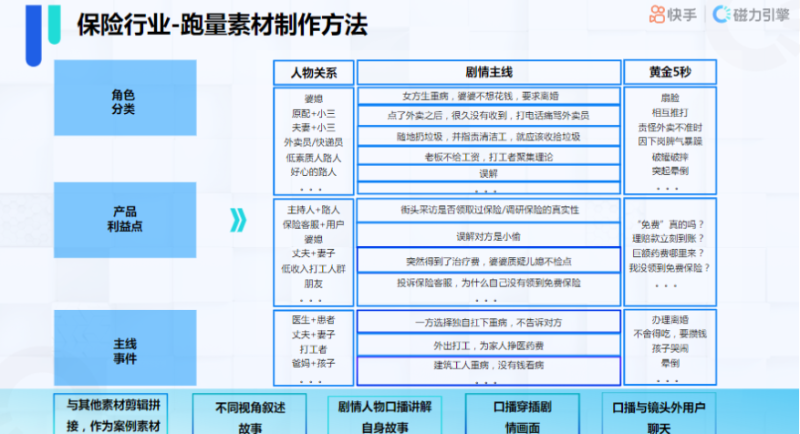This screenshot has width=800, height=434.
Task: Click the text 突起晕倒
Action: (x=670, y=171)
